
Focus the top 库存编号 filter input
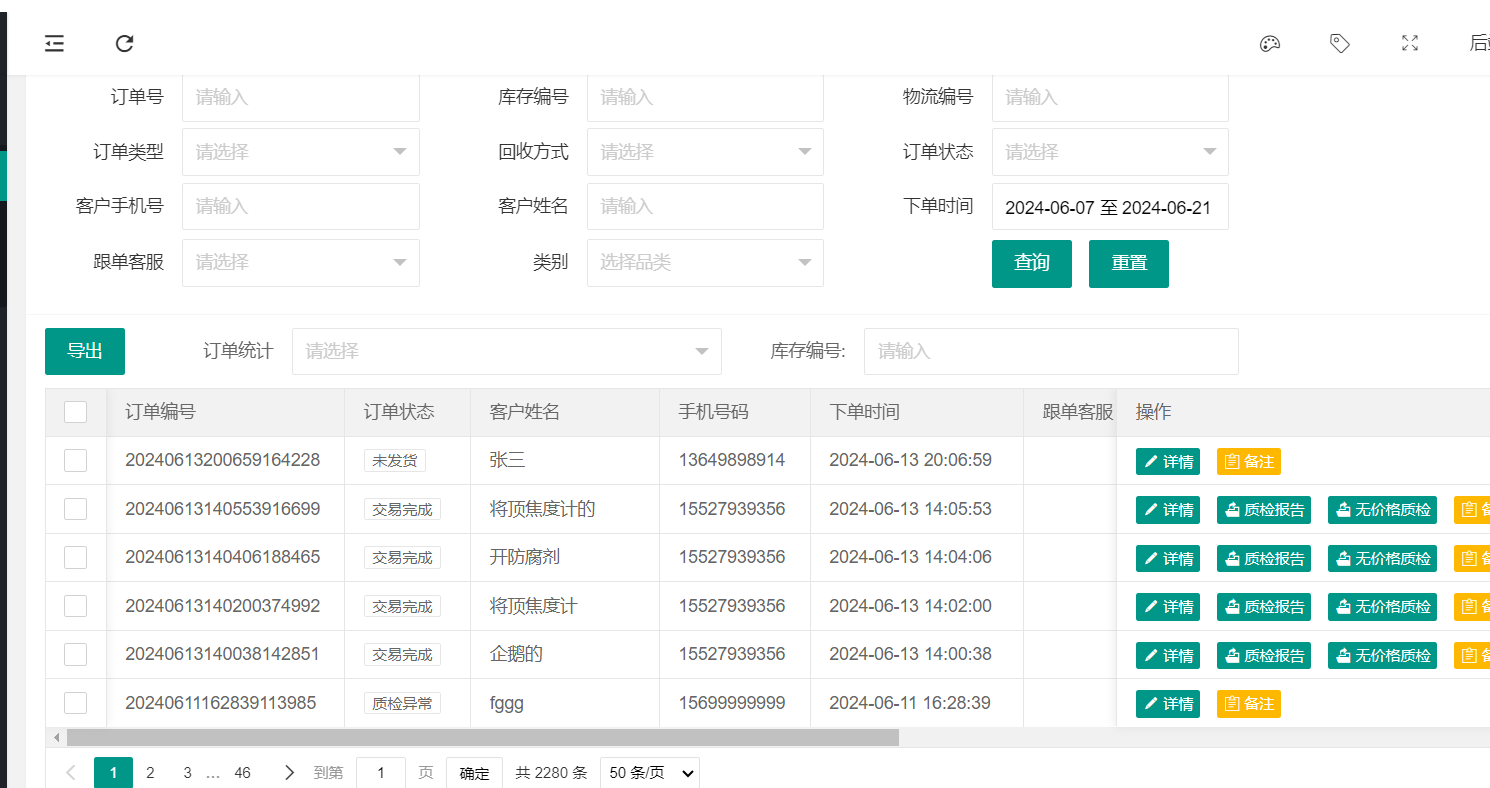[x=705, y=98]
